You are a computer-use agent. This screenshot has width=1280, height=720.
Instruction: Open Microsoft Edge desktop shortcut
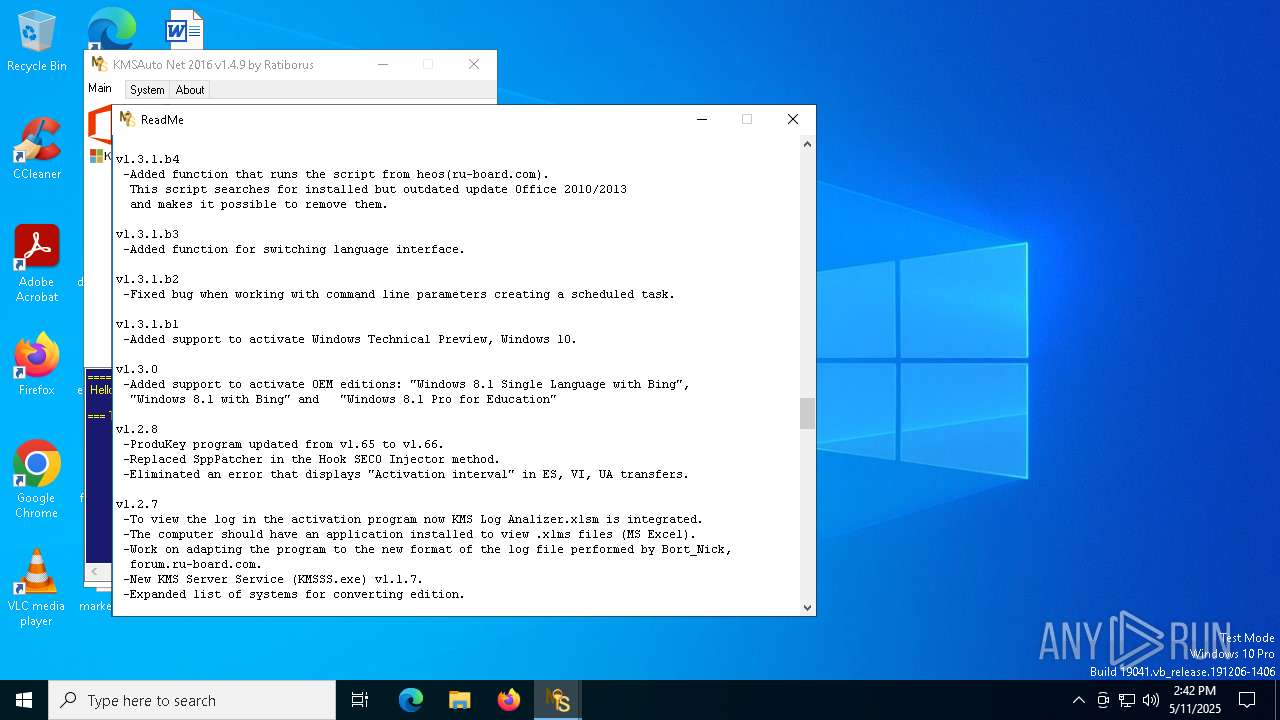coord(111,28)
